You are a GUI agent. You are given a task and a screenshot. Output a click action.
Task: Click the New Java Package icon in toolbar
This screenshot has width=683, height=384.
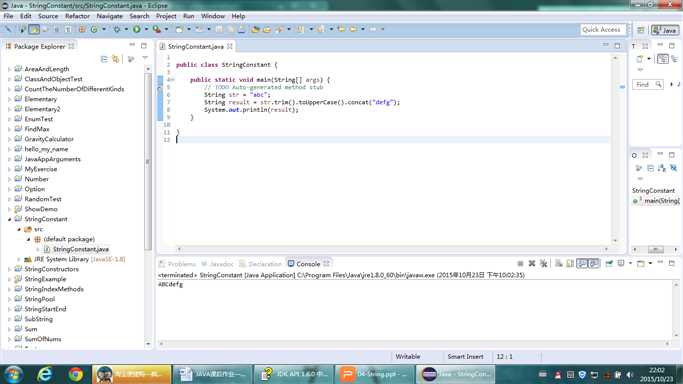[82, 29]
